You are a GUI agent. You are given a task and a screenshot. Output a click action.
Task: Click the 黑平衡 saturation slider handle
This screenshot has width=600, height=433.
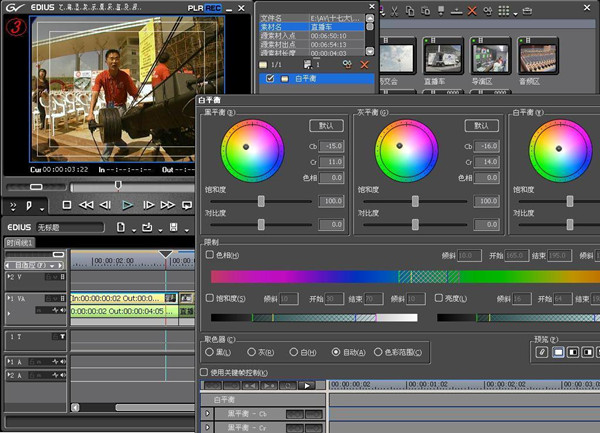262,201
